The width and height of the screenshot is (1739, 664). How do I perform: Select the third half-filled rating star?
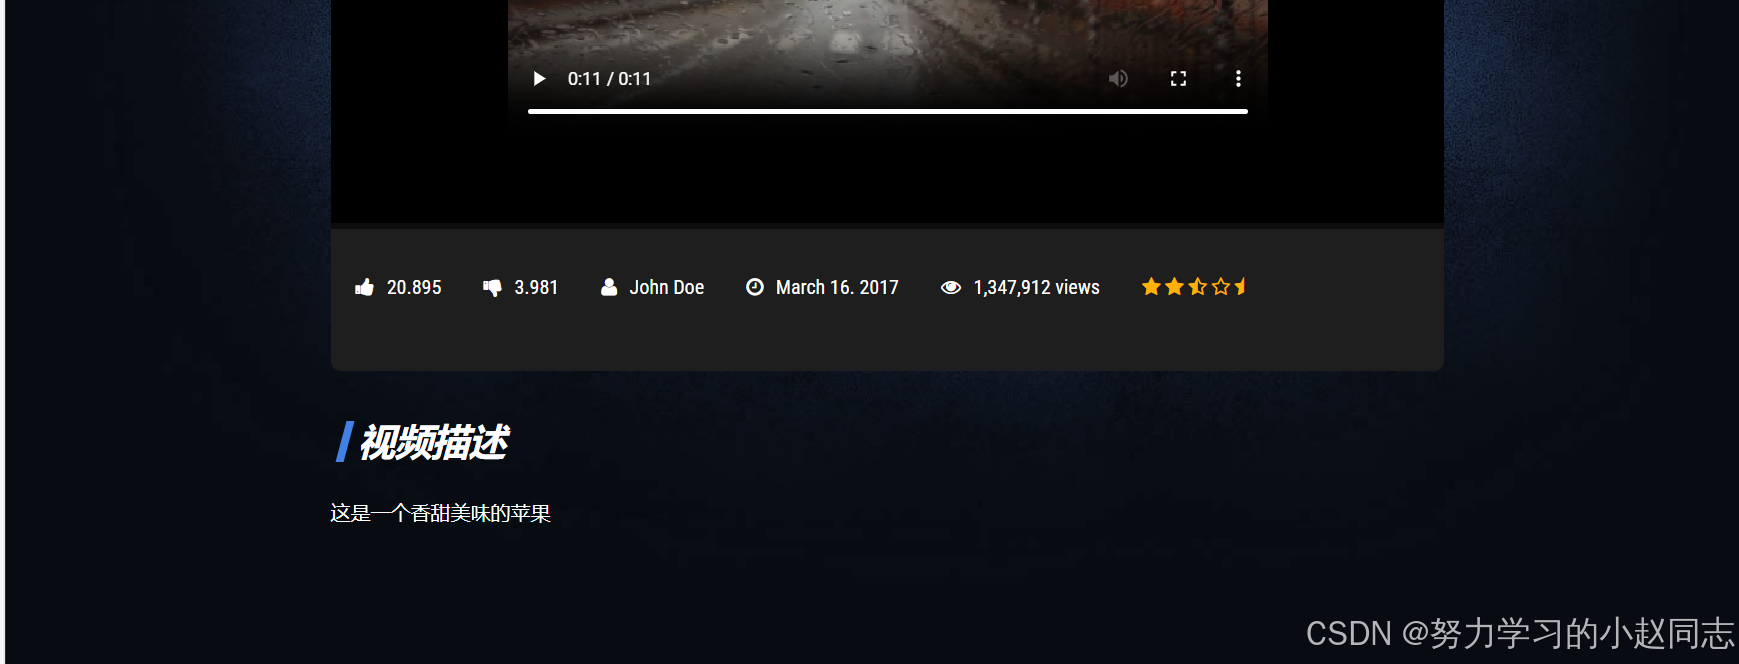tap(1197, 287)
